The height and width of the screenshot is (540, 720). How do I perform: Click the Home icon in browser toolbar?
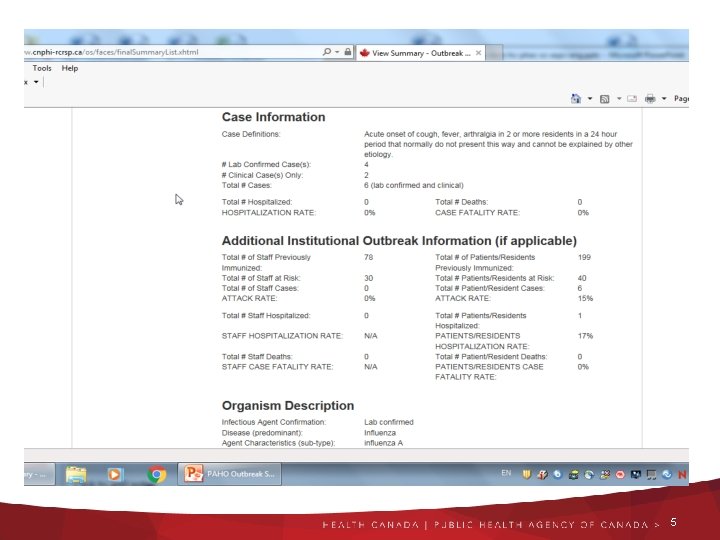pos(575,98)
